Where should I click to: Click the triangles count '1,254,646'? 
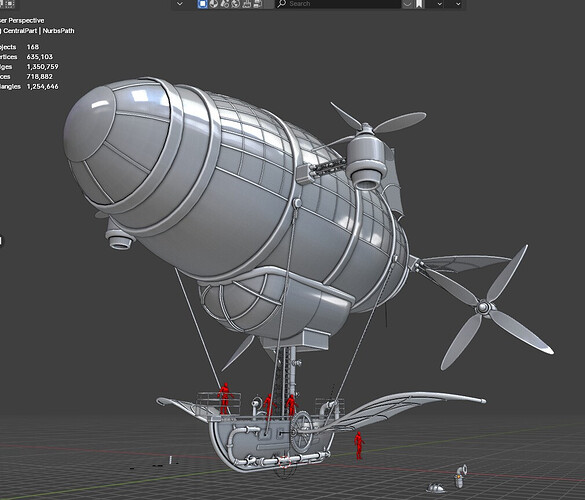pyautogui.click(x=43, y=87)
